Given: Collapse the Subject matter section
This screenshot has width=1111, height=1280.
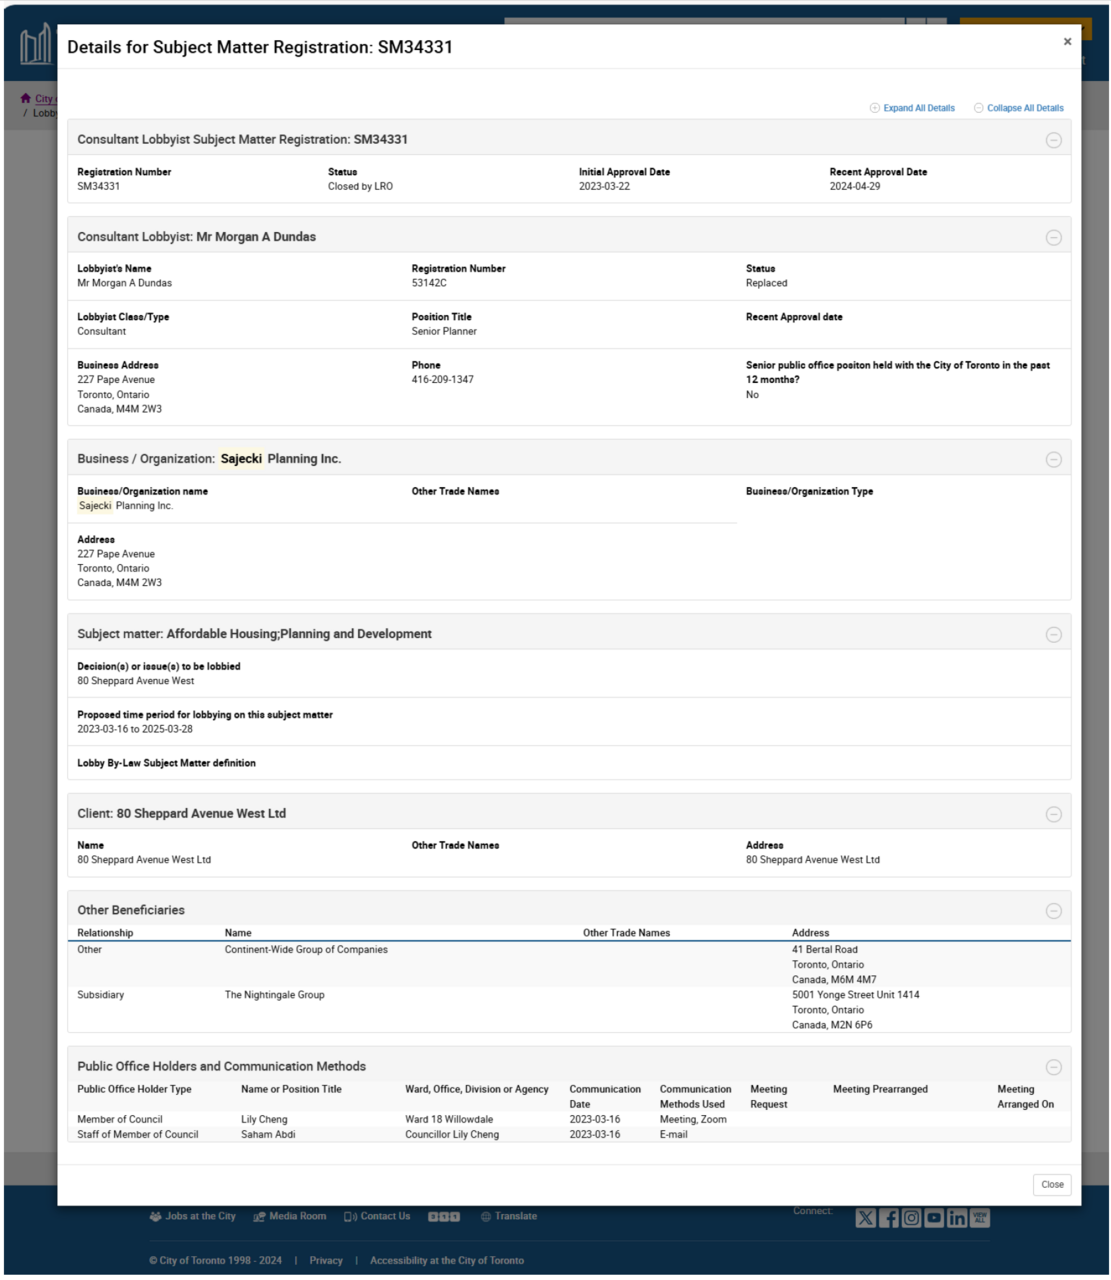Looking at the screenshot, I should 1053,635.
